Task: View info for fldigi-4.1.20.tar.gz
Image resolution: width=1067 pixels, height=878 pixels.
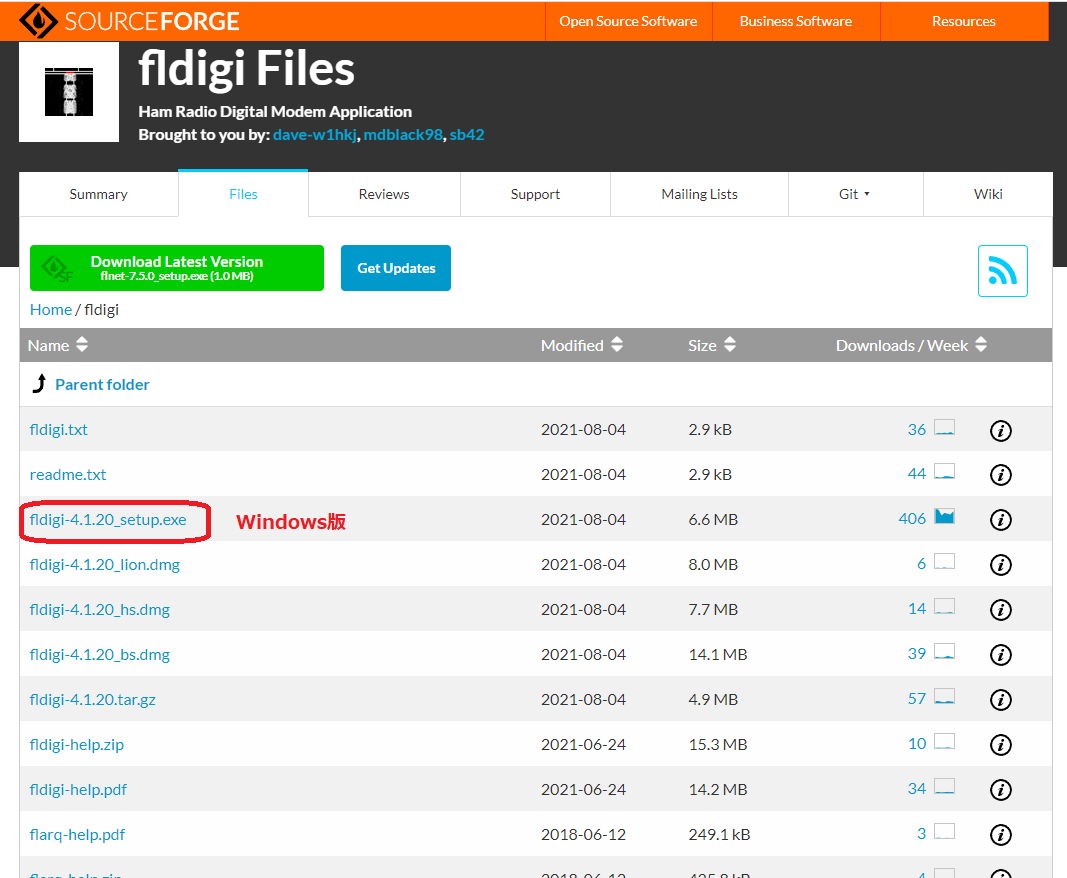Action: point(1000,700)
